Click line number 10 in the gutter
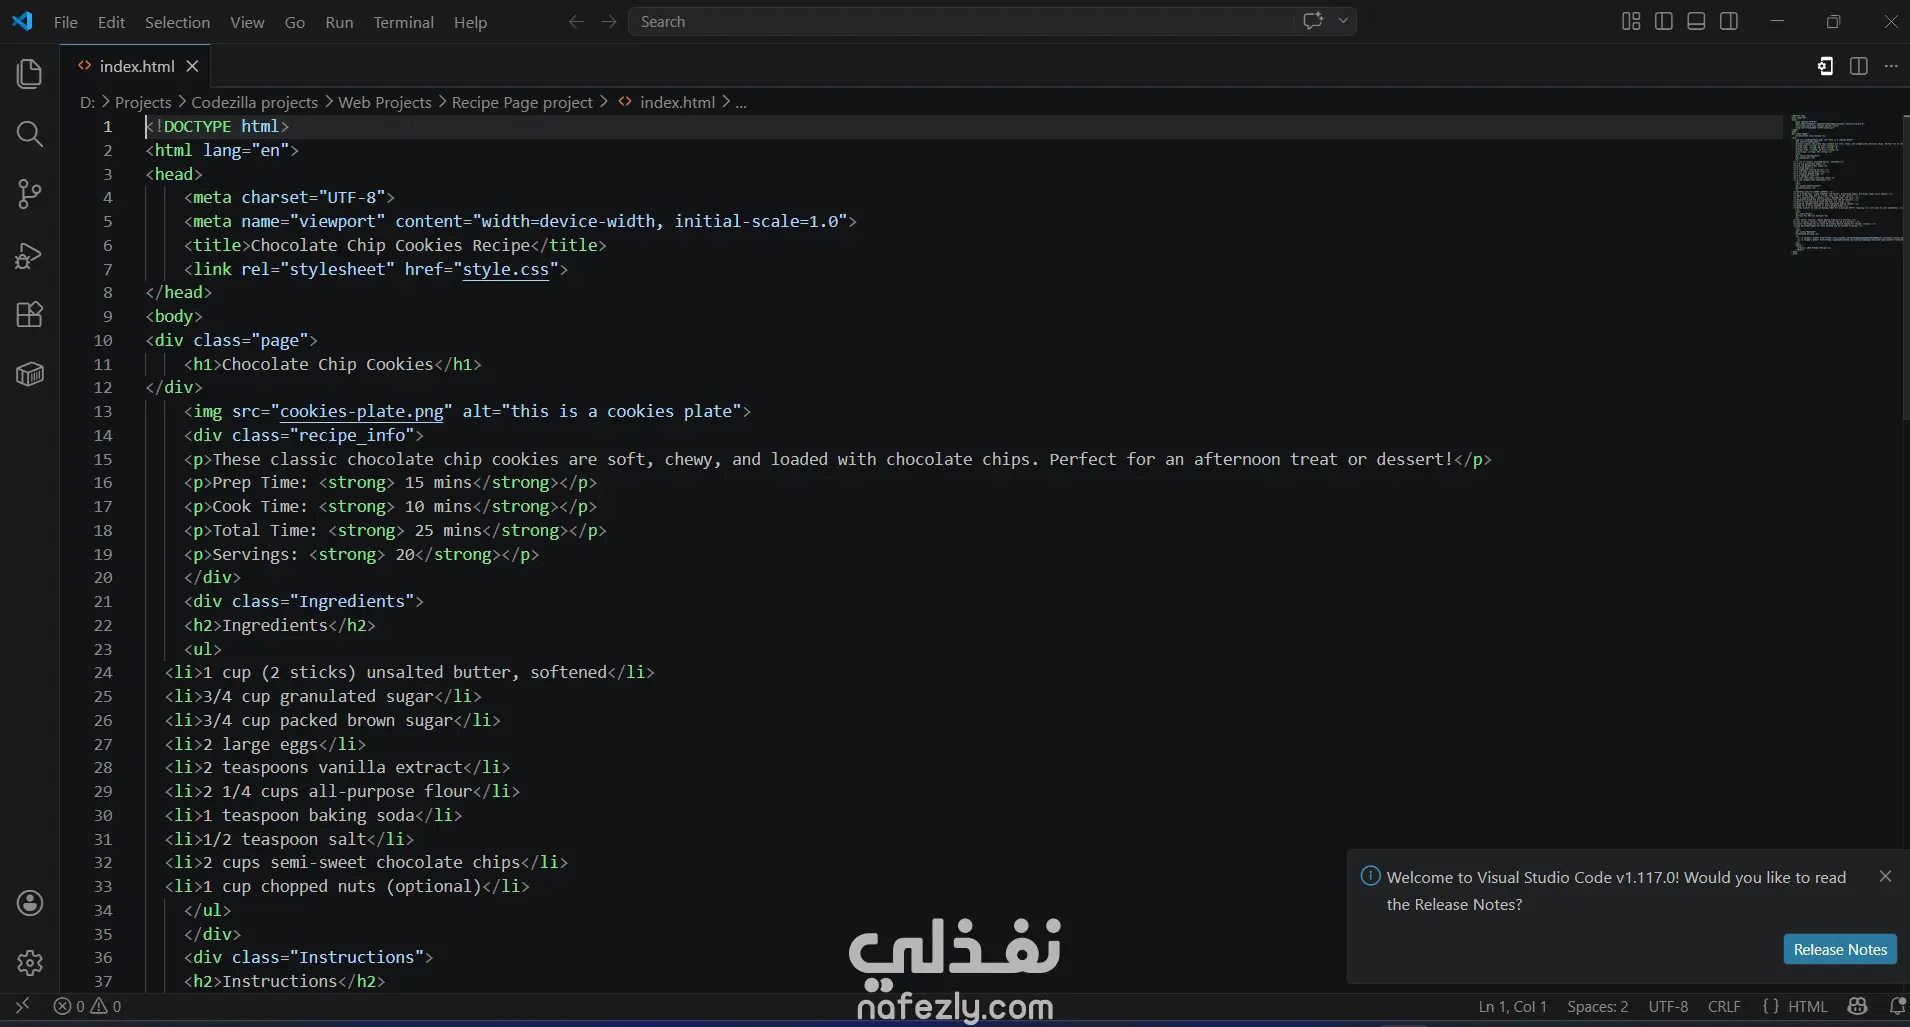Viewport: 1910px width, 1027px height. tap(103, 340)
